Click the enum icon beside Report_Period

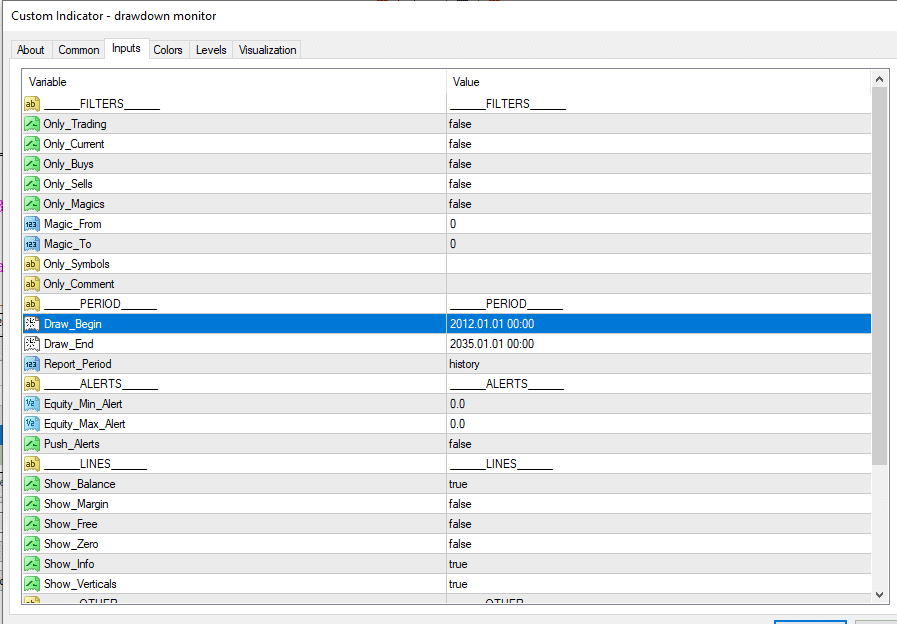32,364
